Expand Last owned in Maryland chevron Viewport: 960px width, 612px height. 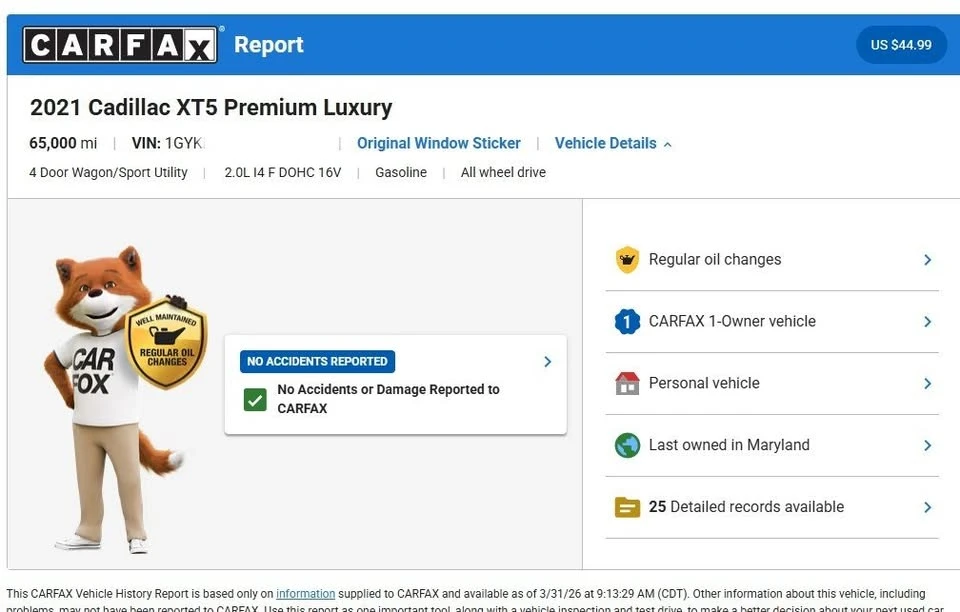pyautogui.click(x=928, y=445)
